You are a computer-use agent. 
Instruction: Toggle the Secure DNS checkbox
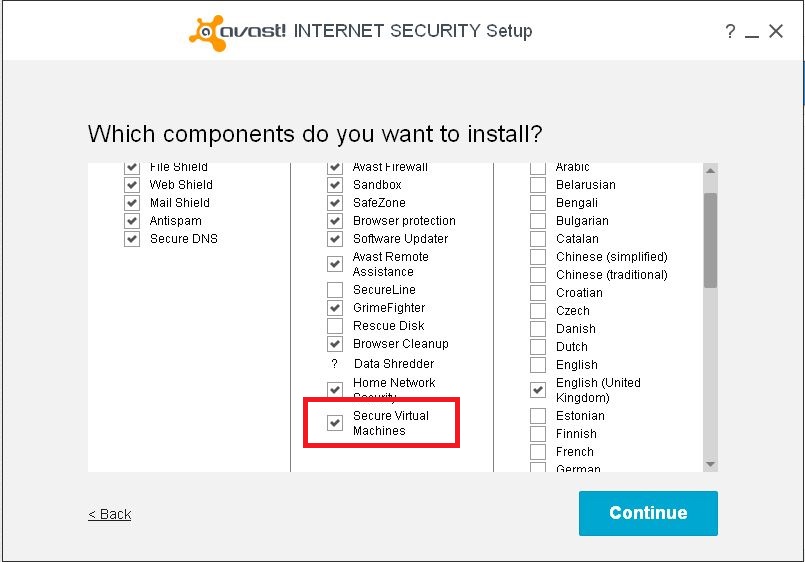(x=132, y=239)
